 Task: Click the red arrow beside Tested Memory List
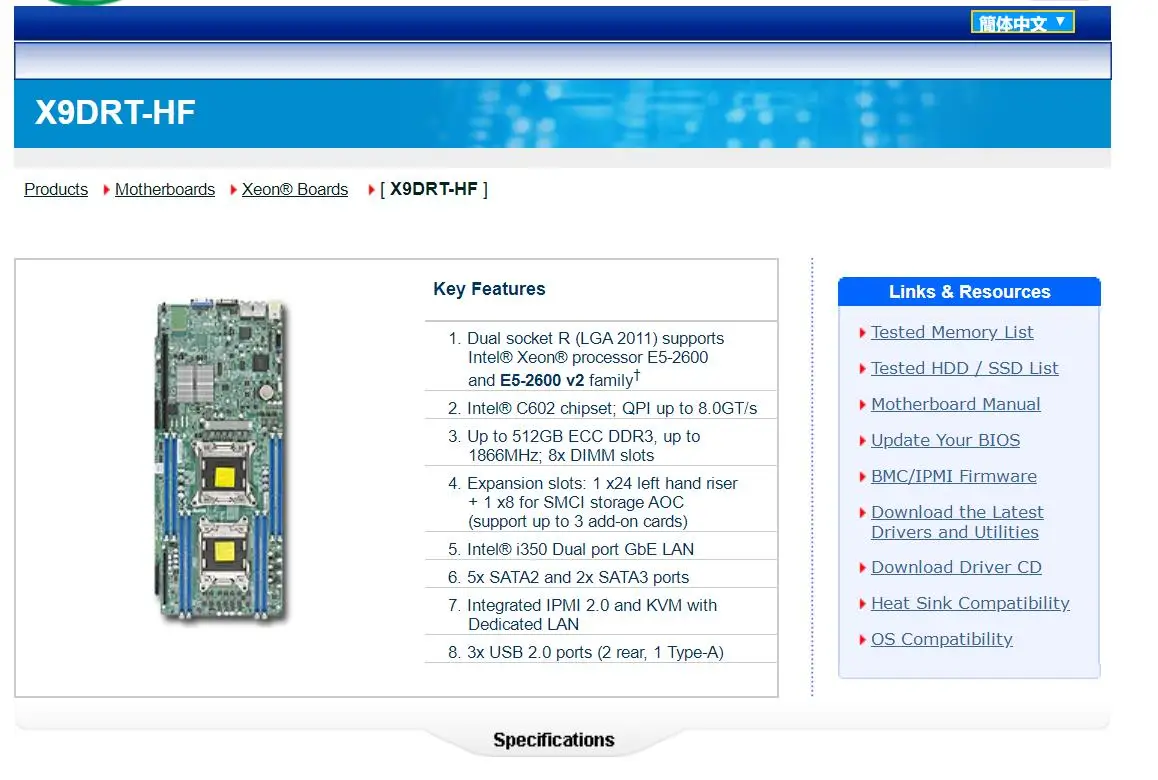862,333
